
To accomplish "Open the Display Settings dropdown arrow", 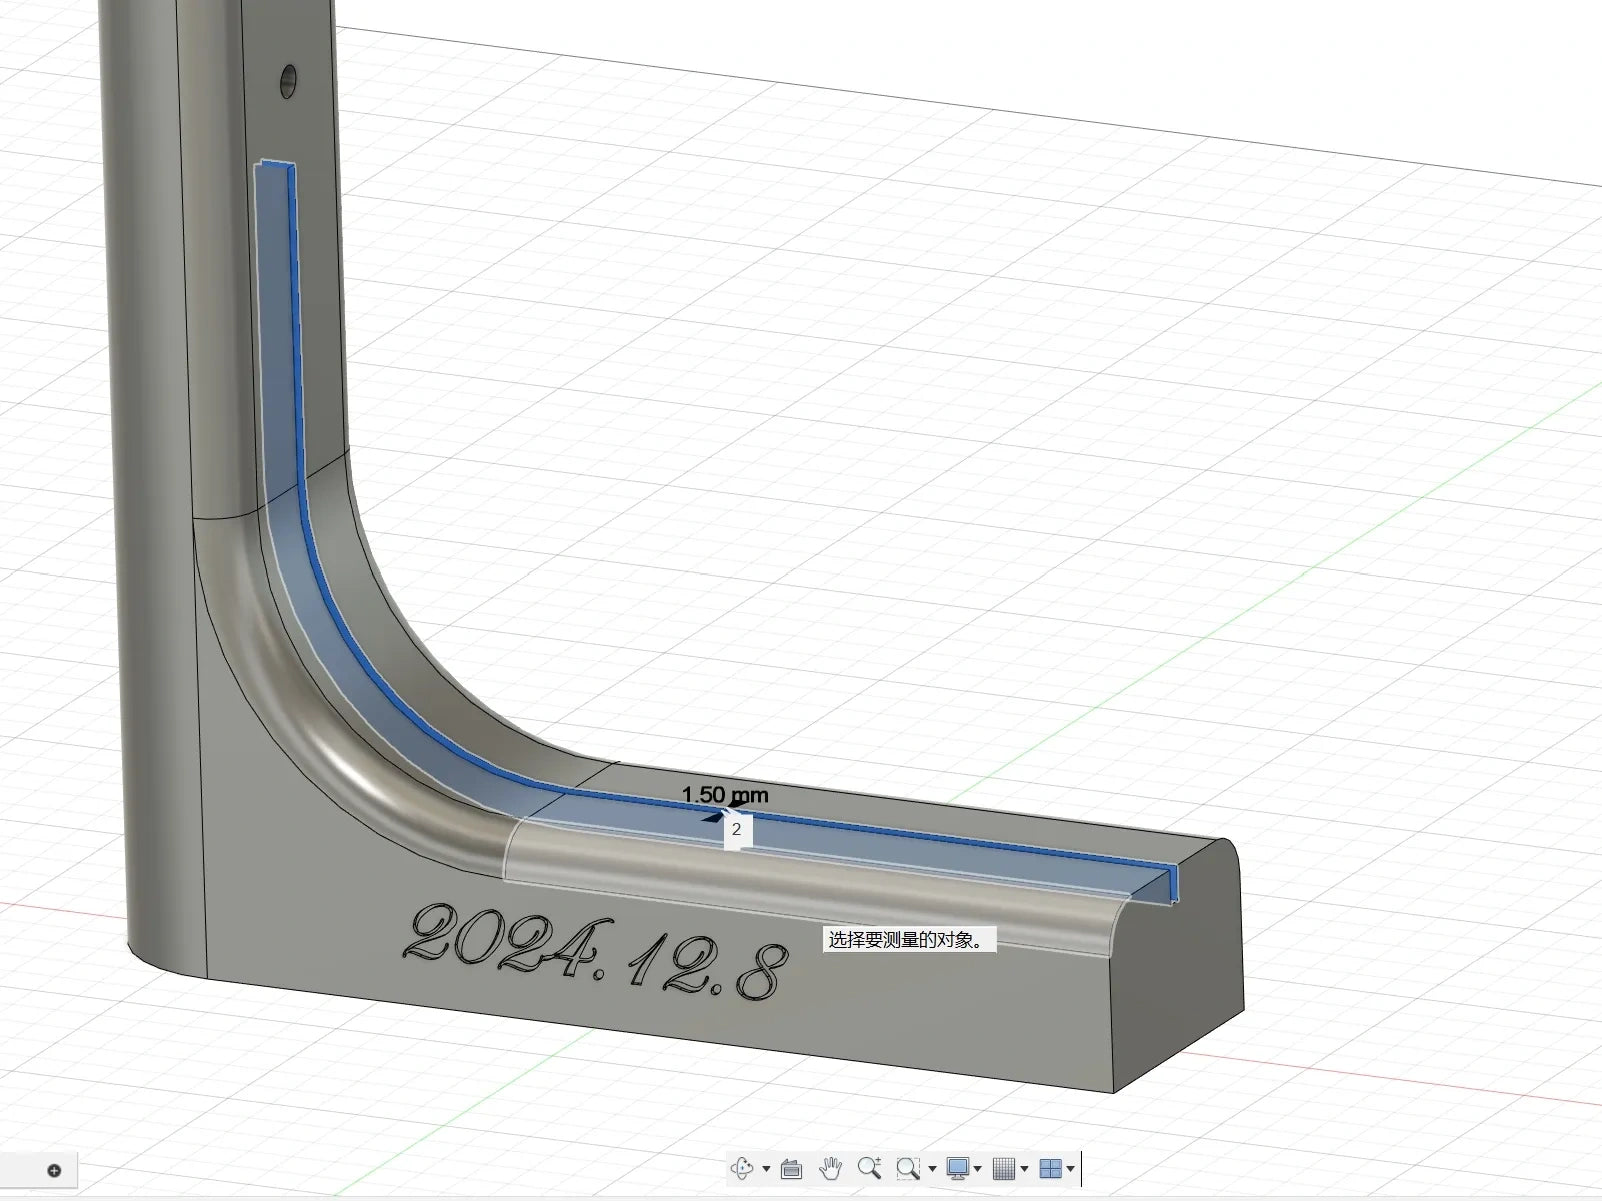I will [x=978, y=1169].
